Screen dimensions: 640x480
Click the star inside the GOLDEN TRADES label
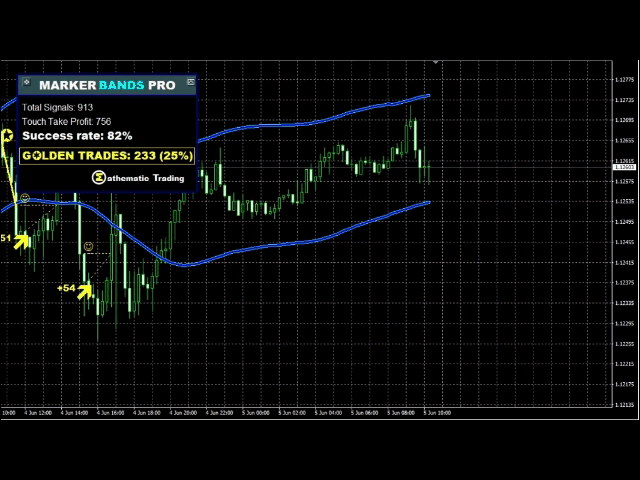click(37, 156)
